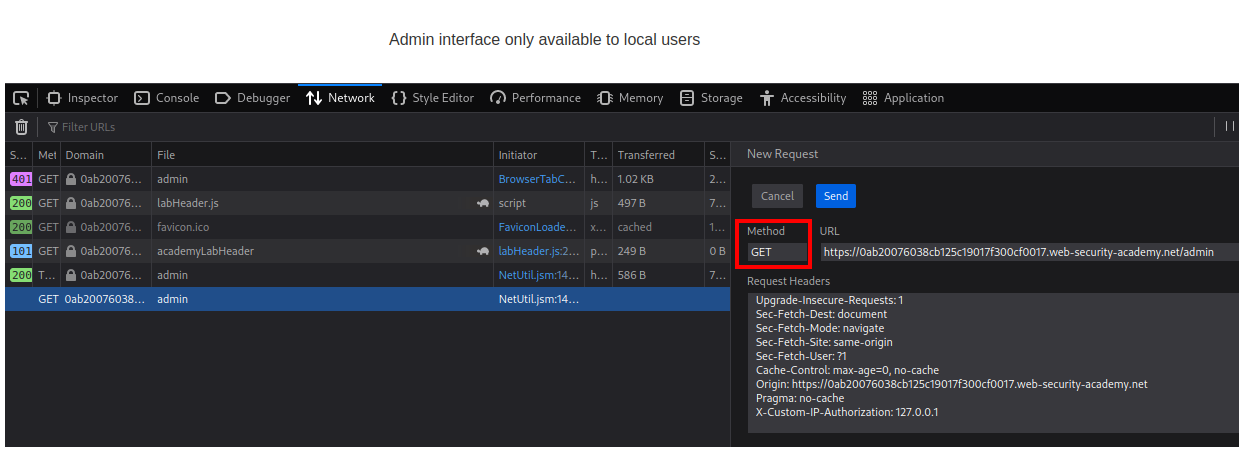Click turtle icon on academyLabHeader row

click(x=483, y=251)
